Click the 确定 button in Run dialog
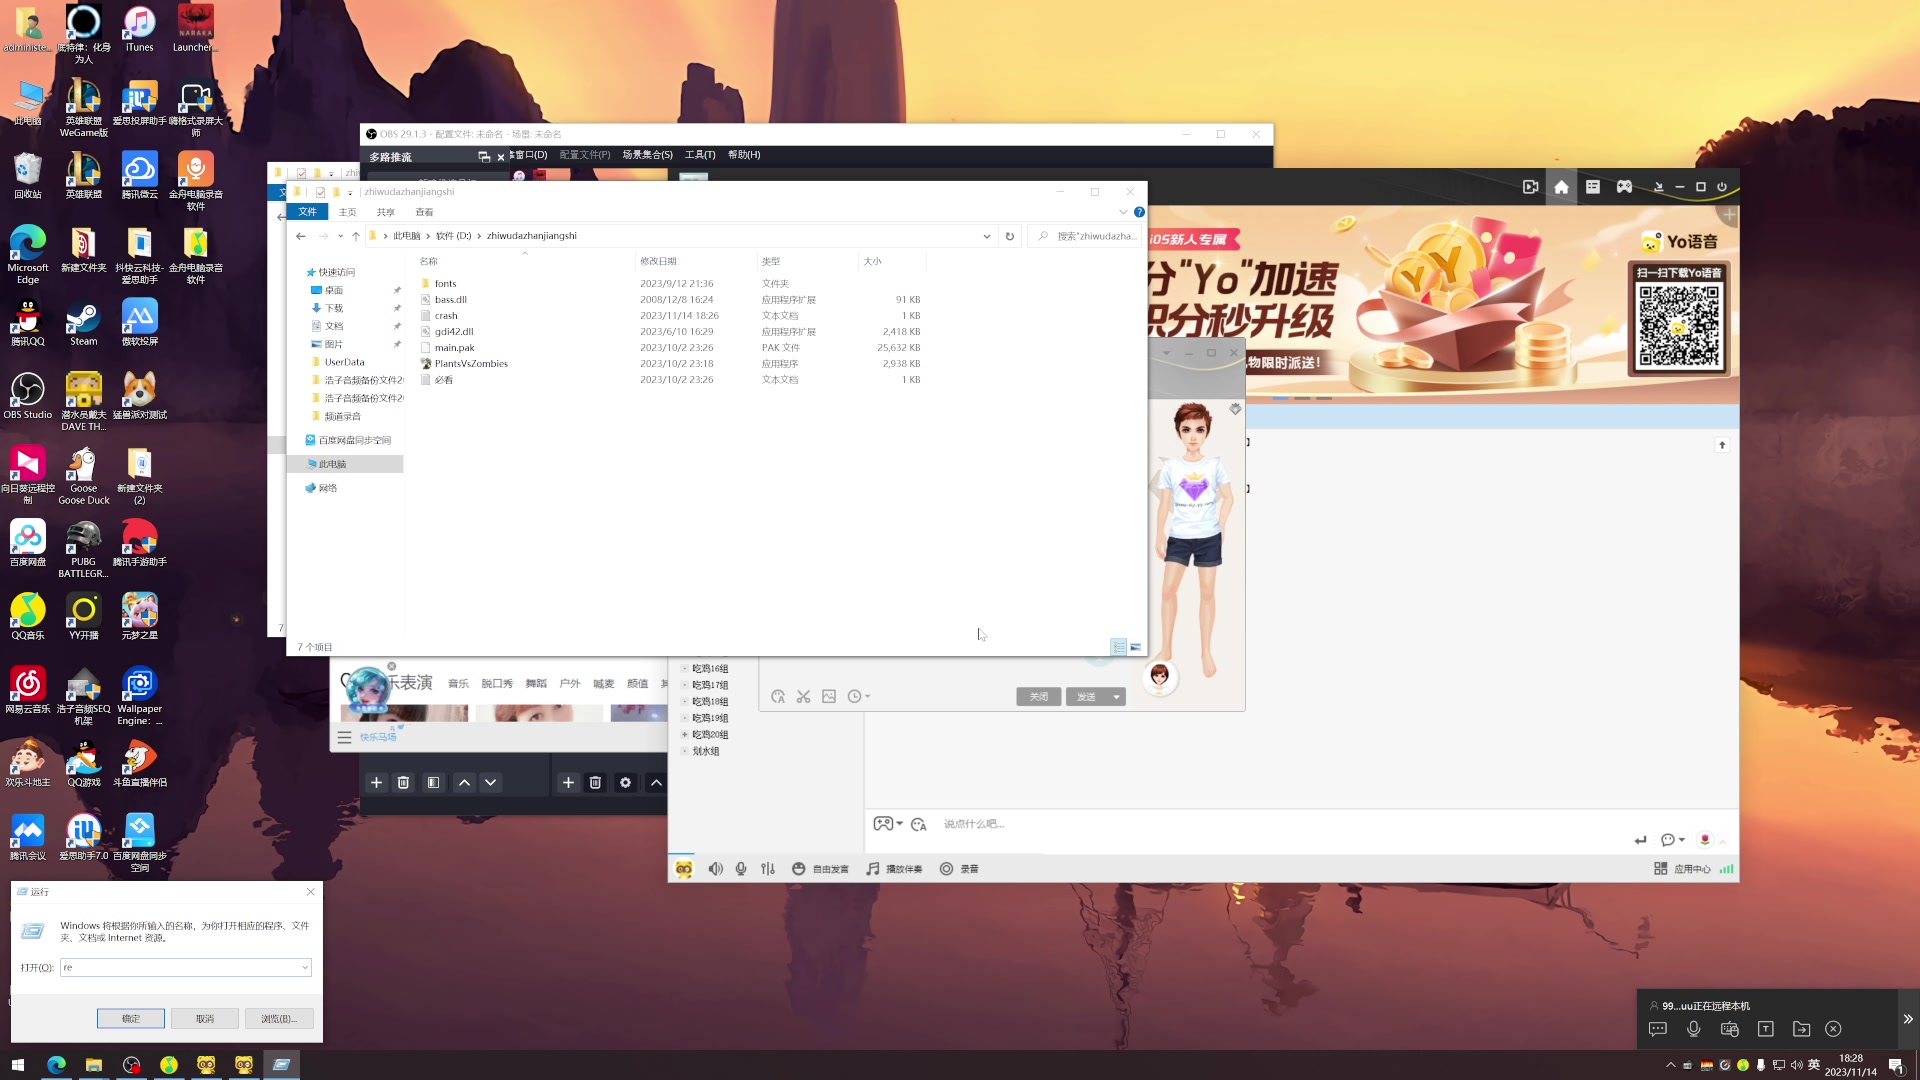This screenshot has width=1920, height=1080. pos(131,1018)
